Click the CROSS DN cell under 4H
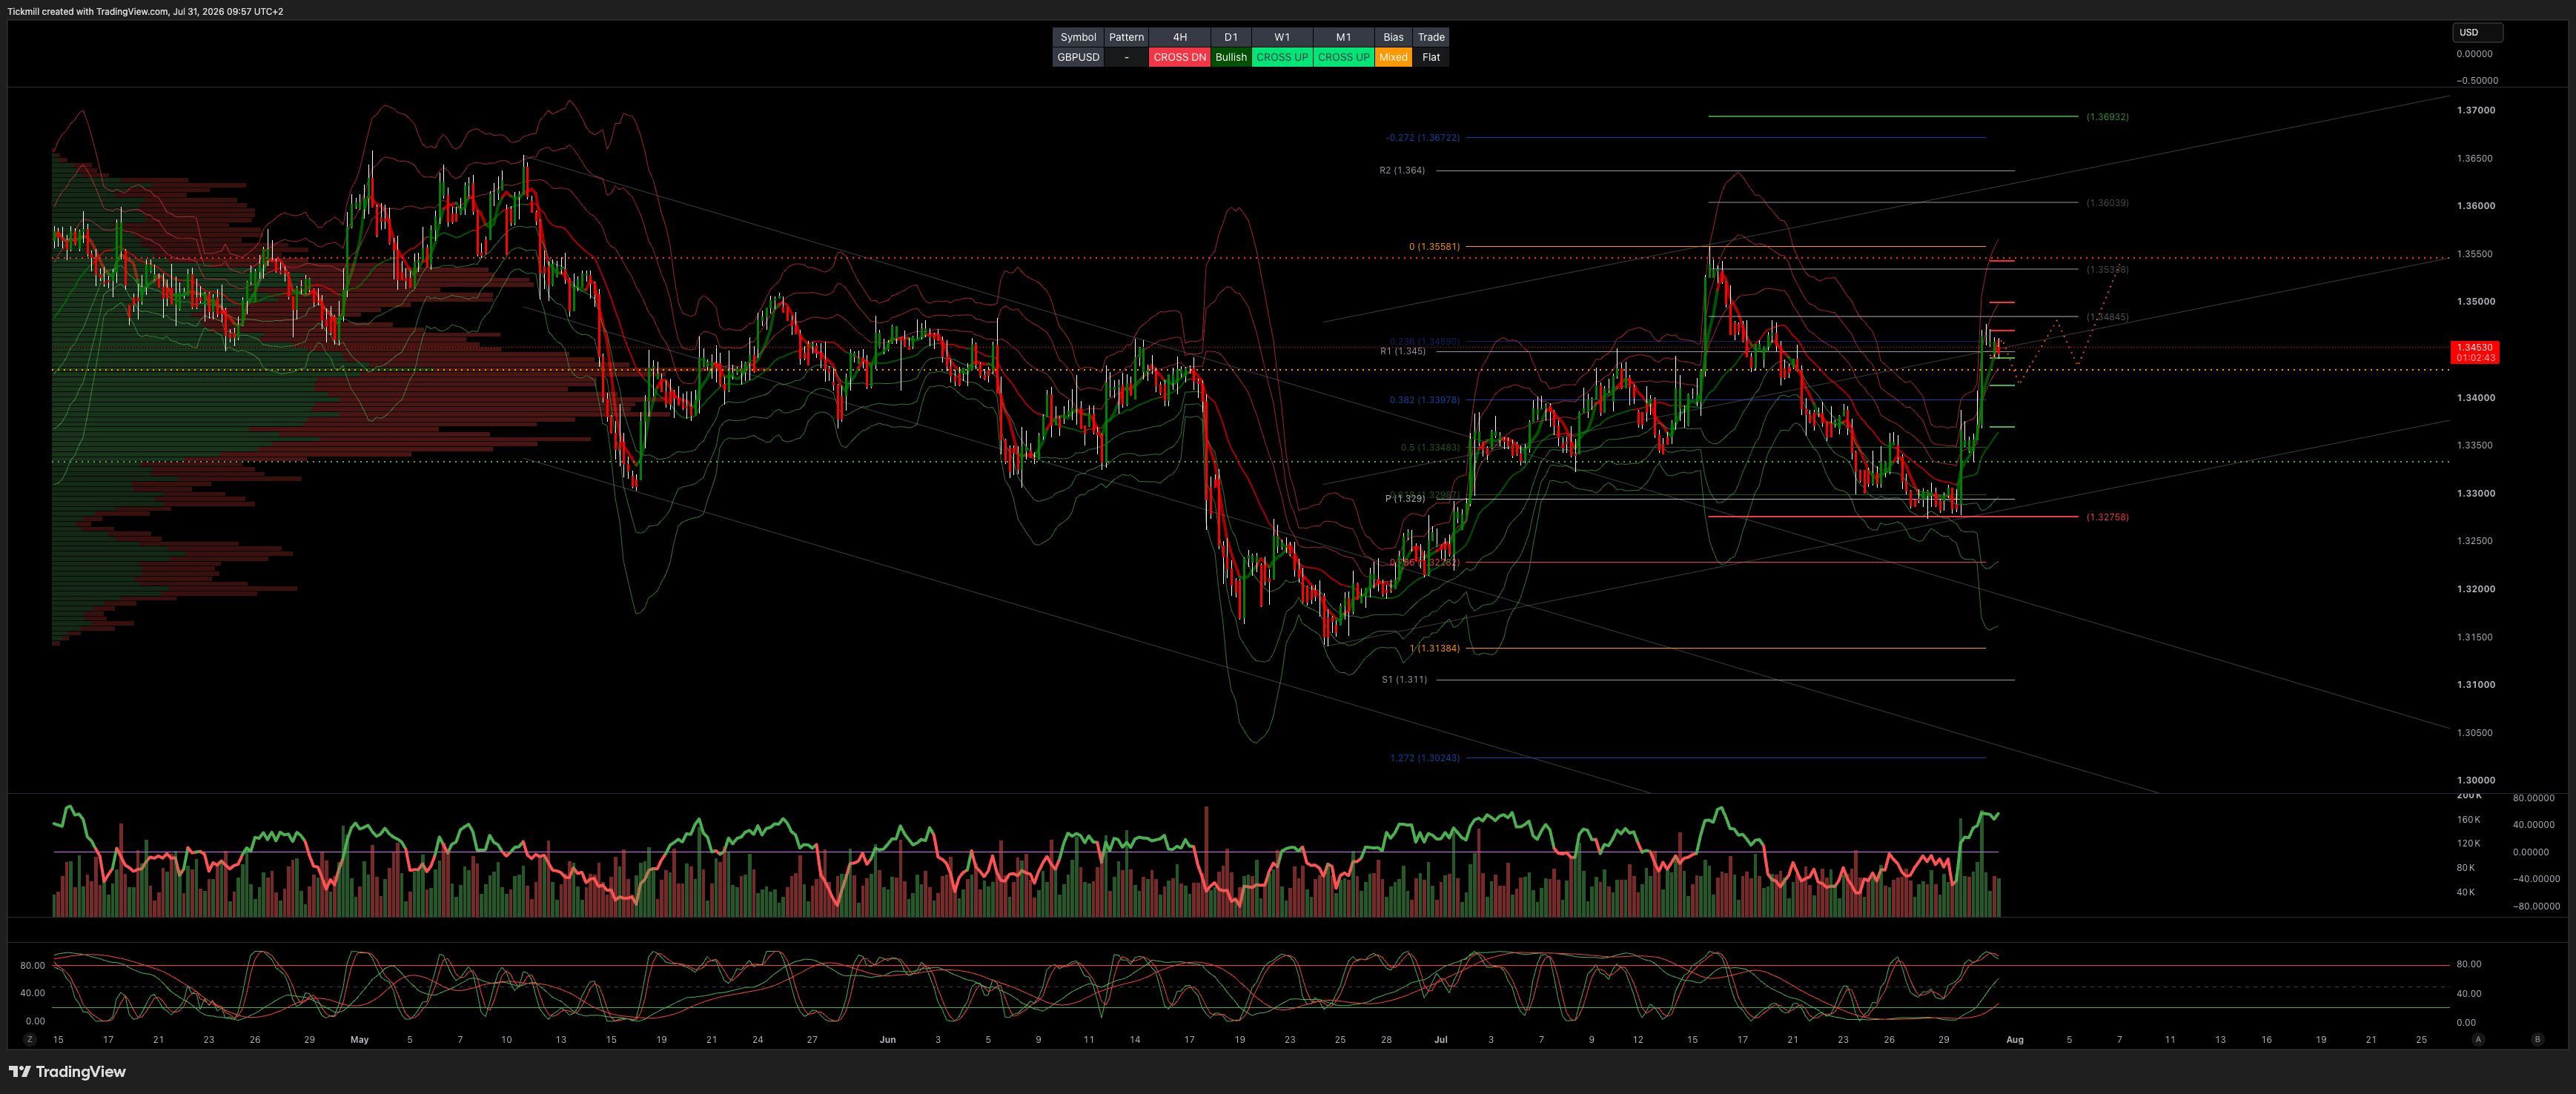 pyautogui.click(x=1180, y=57)
